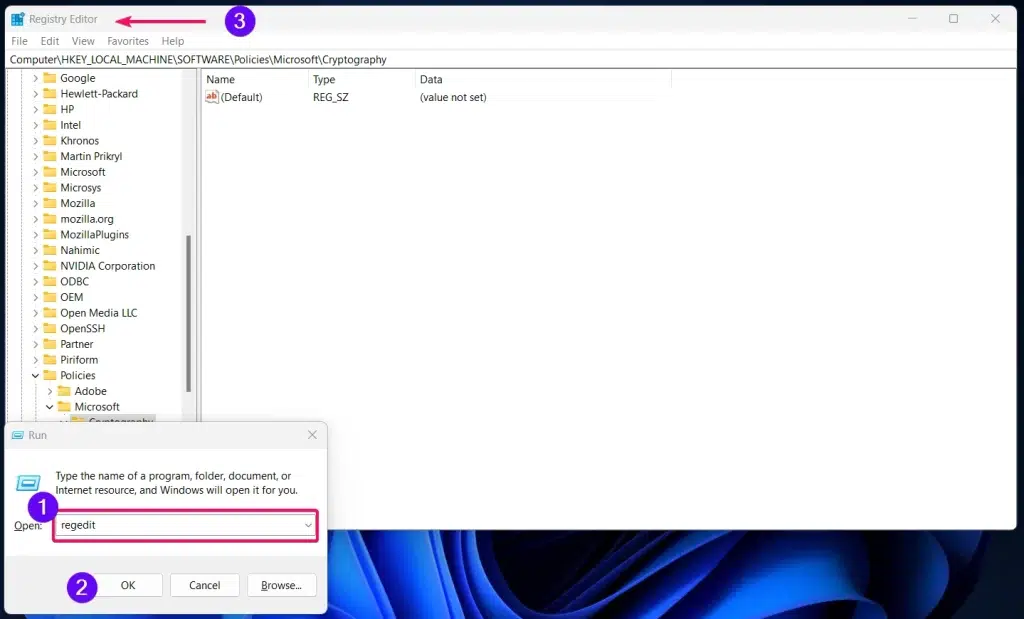Maximize the Registry Editor window
This screenshot has height=619, width=1024.
pos(953,19)
